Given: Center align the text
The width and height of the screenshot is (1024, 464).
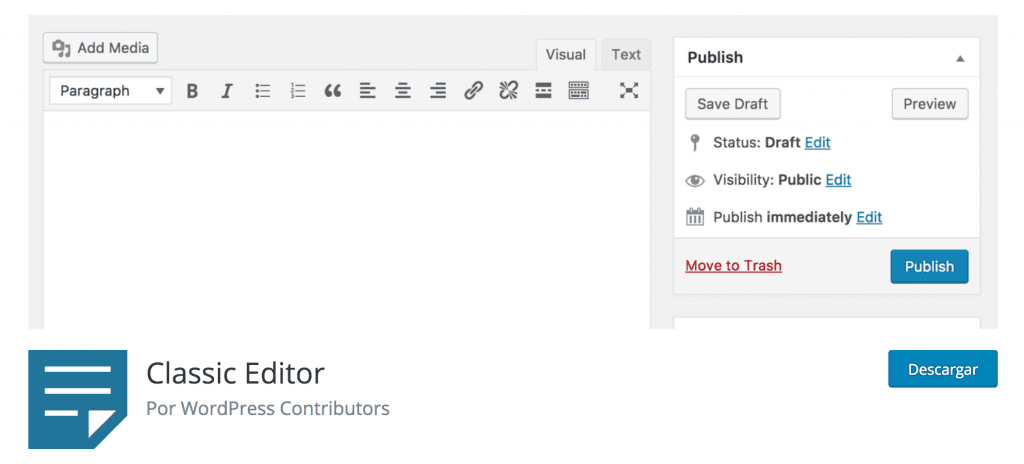Looking at the screenshot, I should (403, 91).
